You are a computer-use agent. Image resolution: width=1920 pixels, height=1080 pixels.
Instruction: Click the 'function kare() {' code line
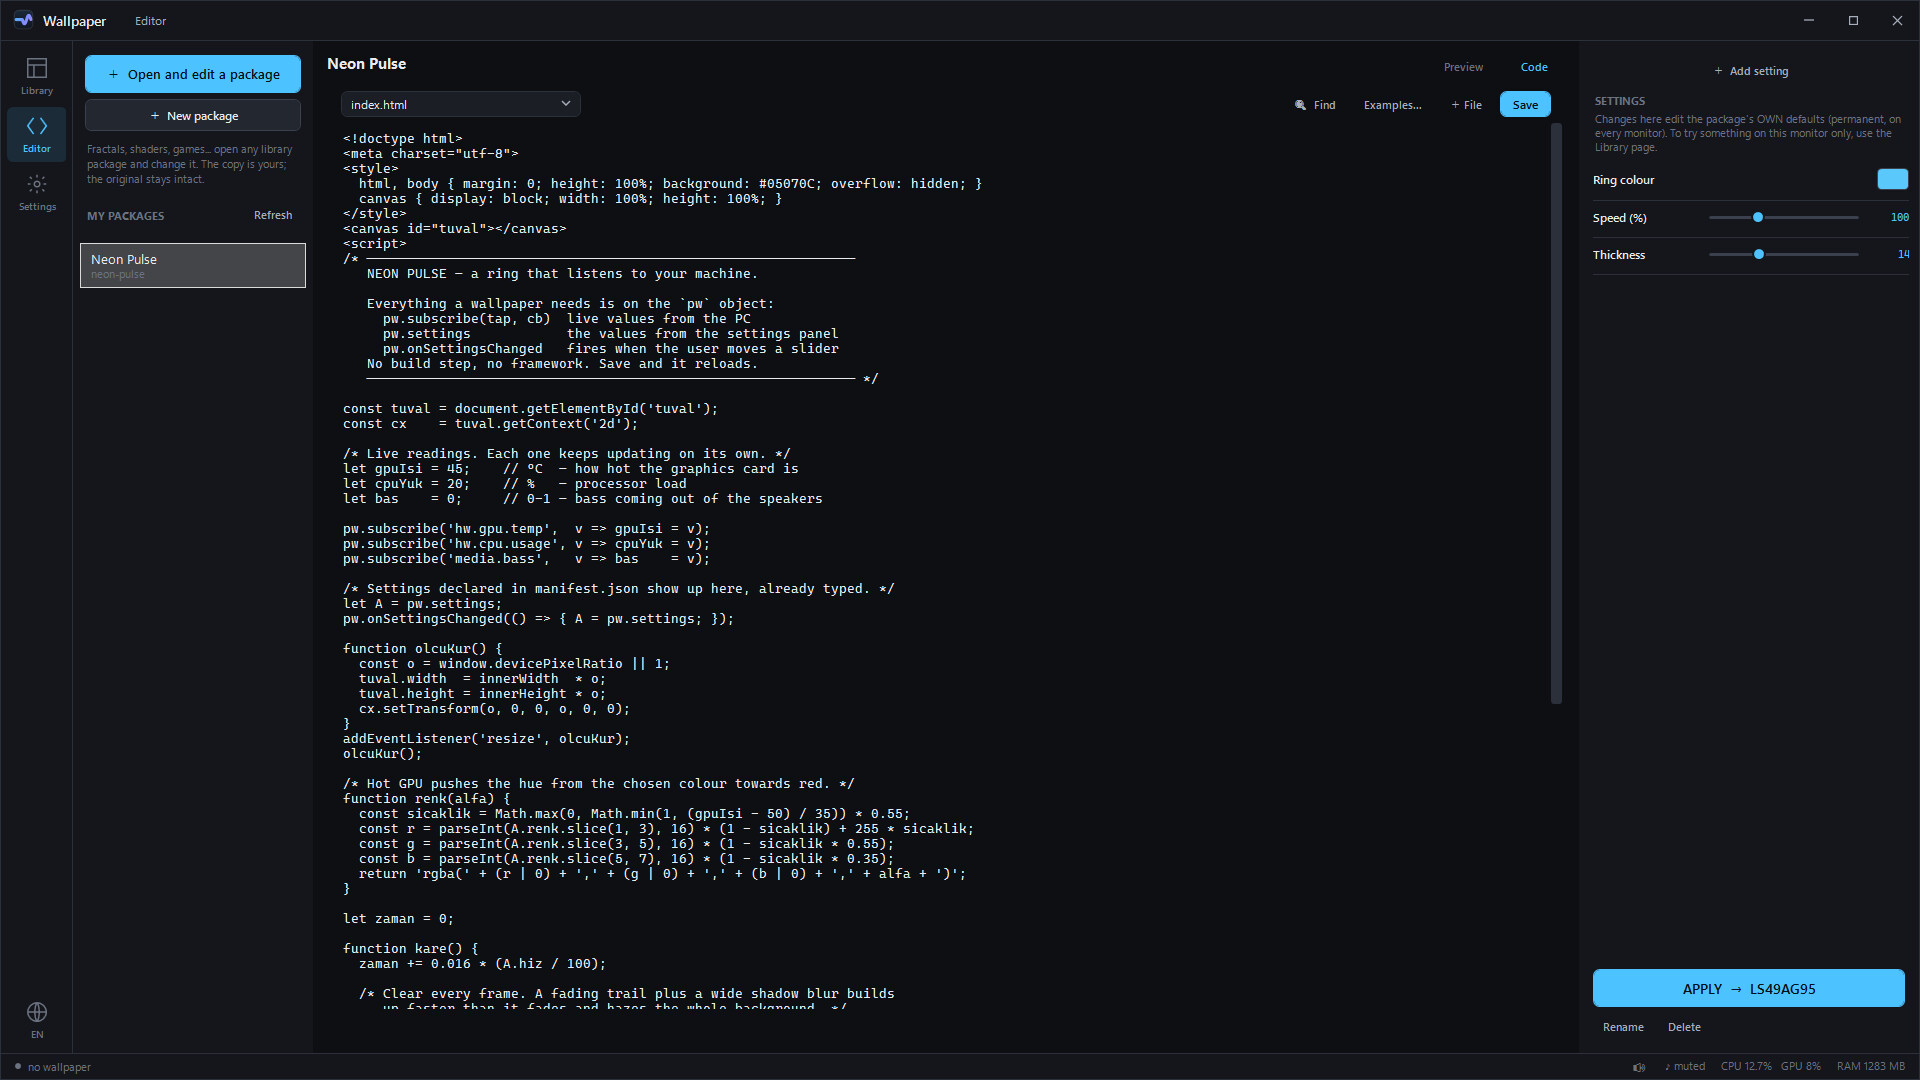pyautogui.click(x=410, y=949)
